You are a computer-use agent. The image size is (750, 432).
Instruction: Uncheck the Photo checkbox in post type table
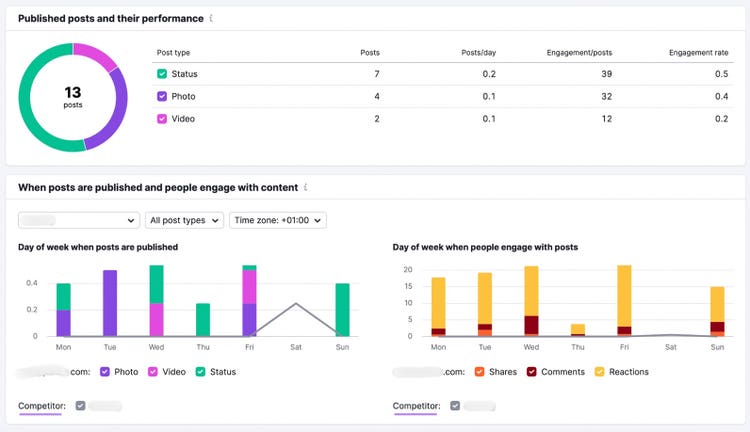point(162,96)
